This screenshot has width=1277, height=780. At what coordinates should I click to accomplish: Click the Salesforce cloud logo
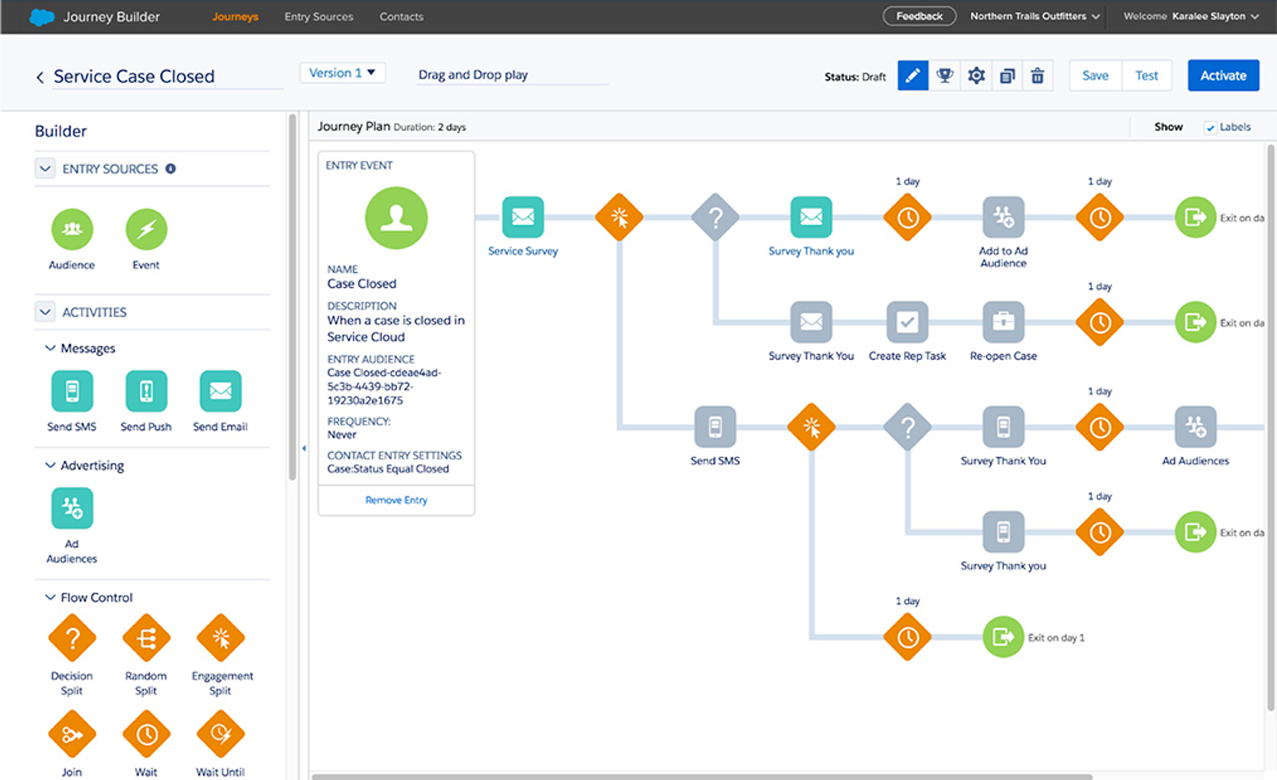pos(41,17)
